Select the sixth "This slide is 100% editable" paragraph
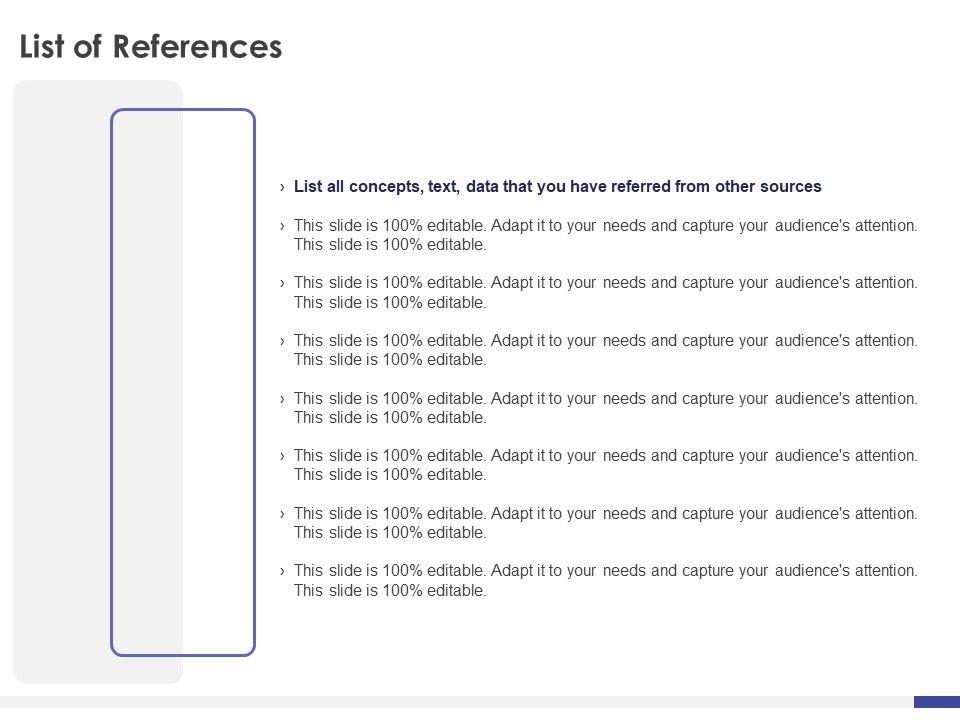Viewport: 960px width, 720px height. coord(605,523)
